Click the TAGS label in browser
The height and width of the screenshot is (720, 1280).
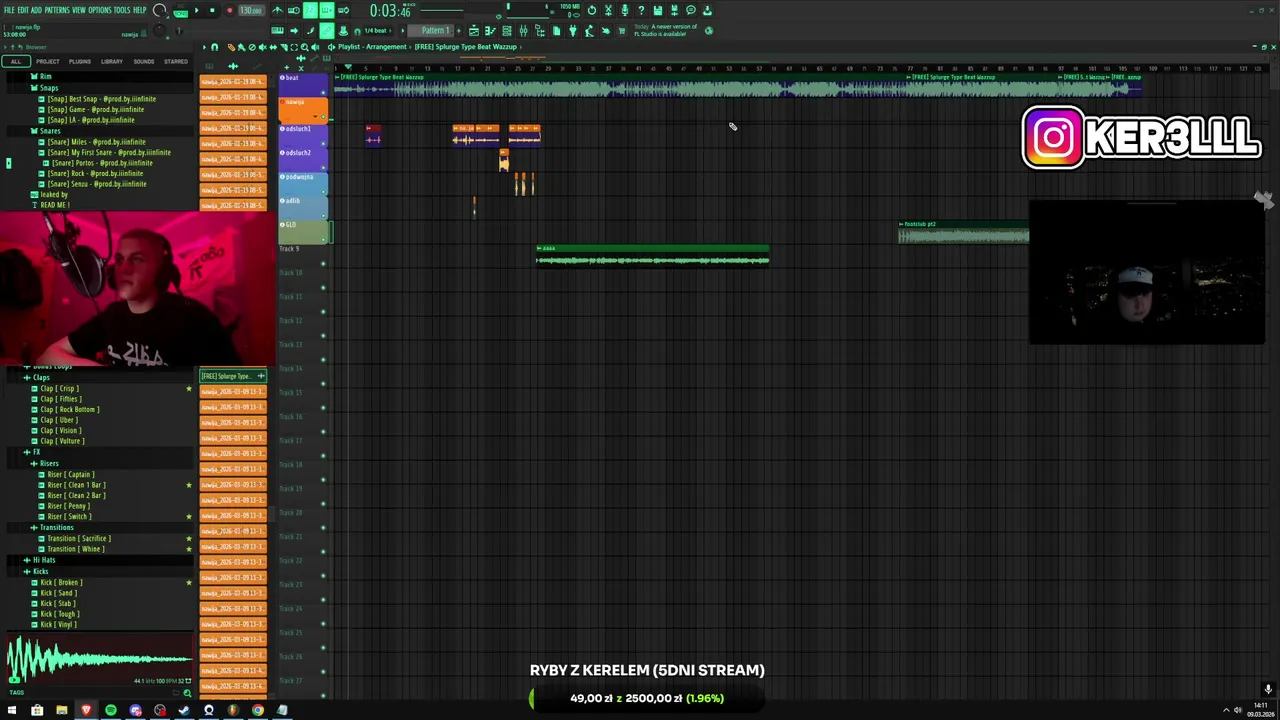(x=16, y=692)
